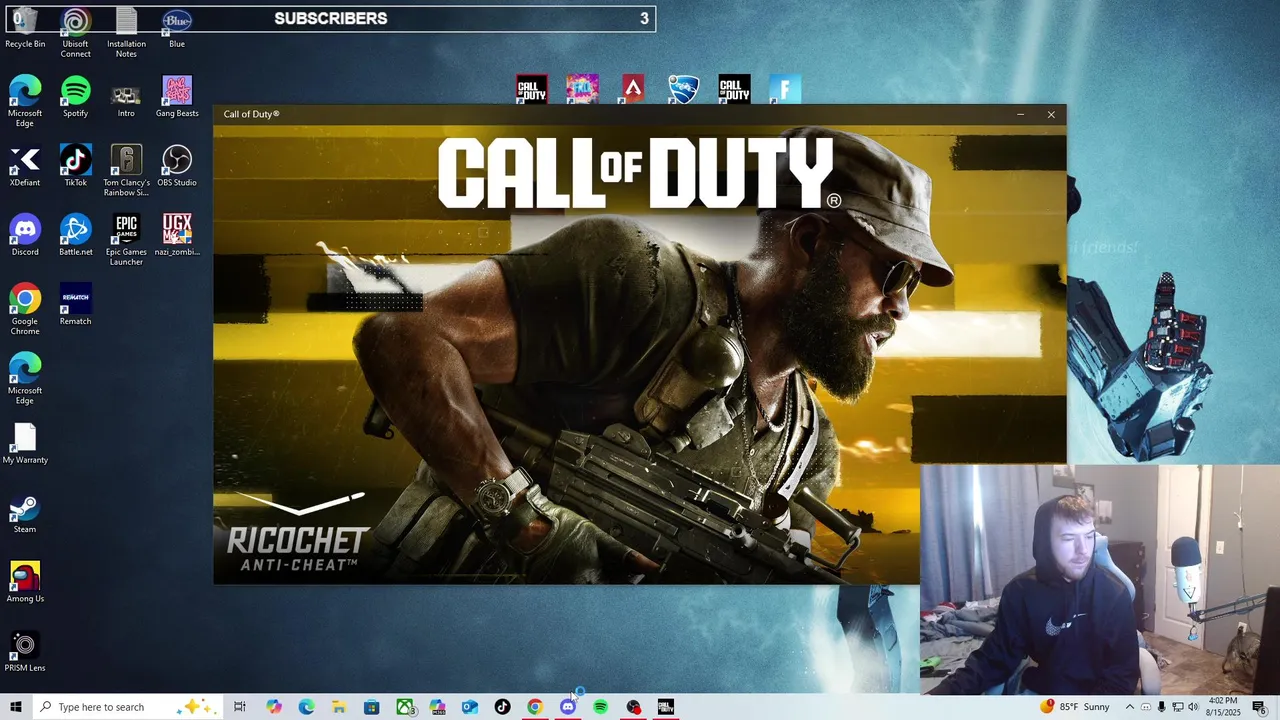Screen dimensions: 1280x720
Task: Open the Blue desktop shortcut
Action: pos(177,28)
